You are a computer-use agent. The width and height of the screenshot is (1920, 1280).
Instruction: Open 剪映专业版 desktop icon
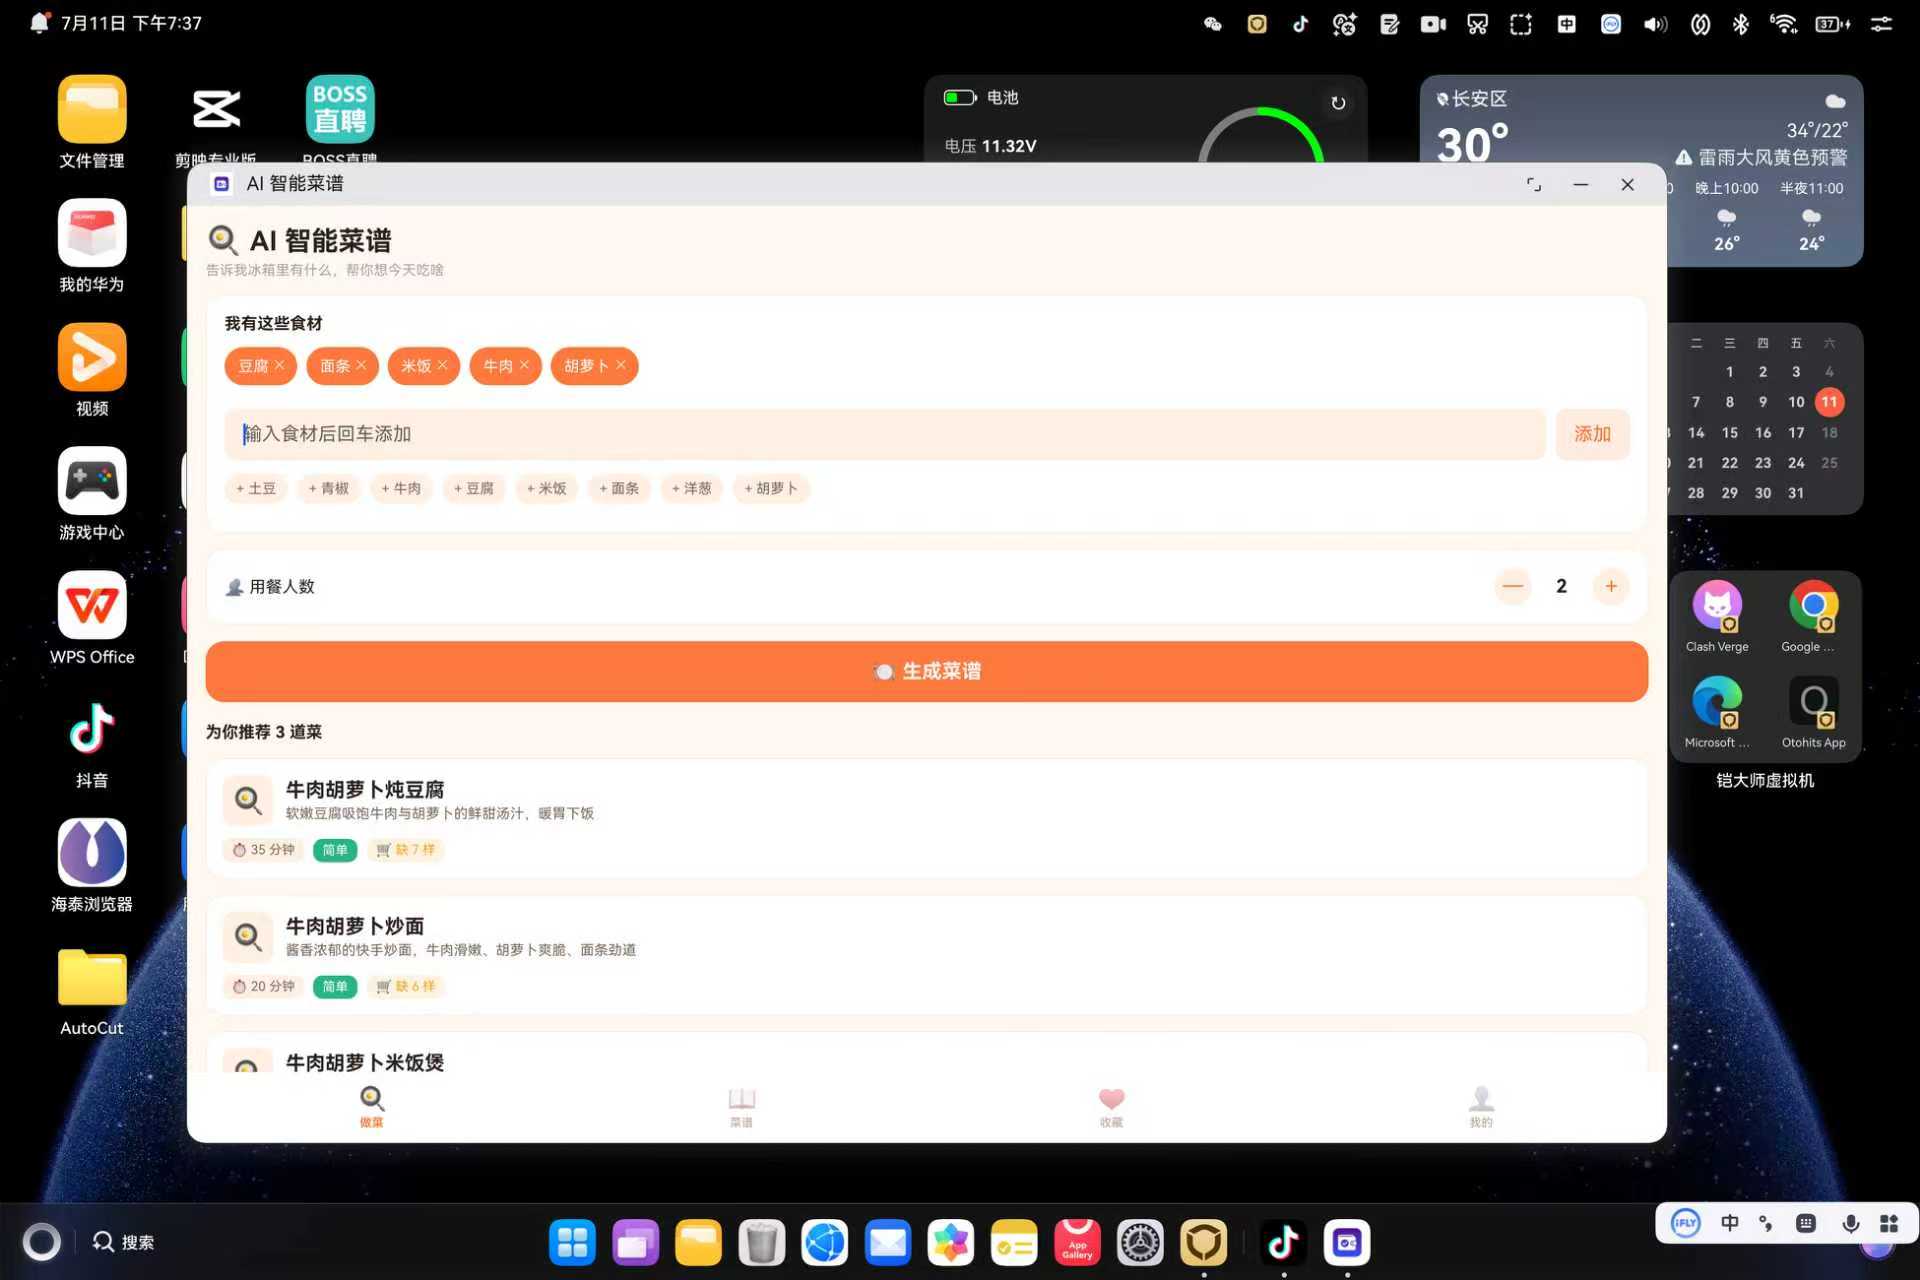(216, 118)
